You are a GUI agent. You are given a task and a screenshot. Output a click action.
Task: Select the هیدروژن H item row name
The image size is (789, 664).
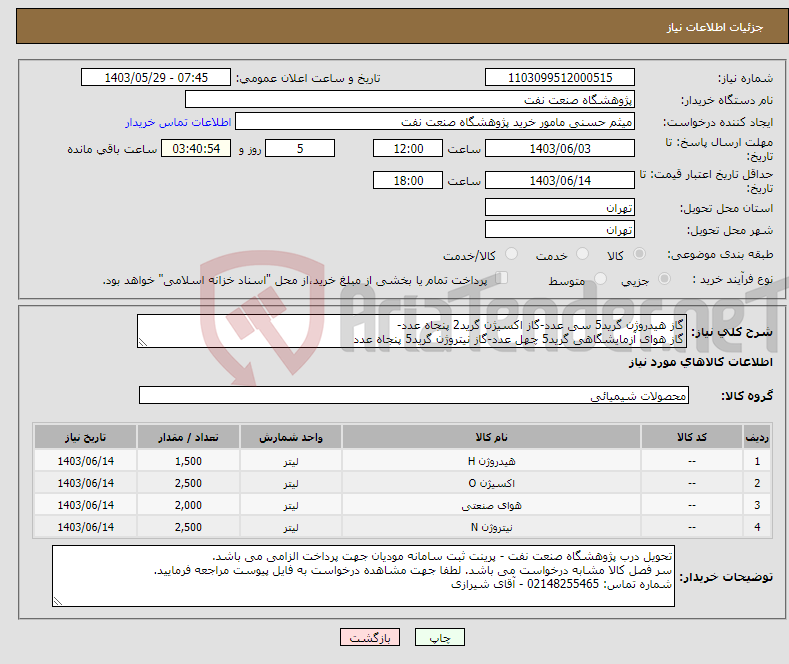491,461
